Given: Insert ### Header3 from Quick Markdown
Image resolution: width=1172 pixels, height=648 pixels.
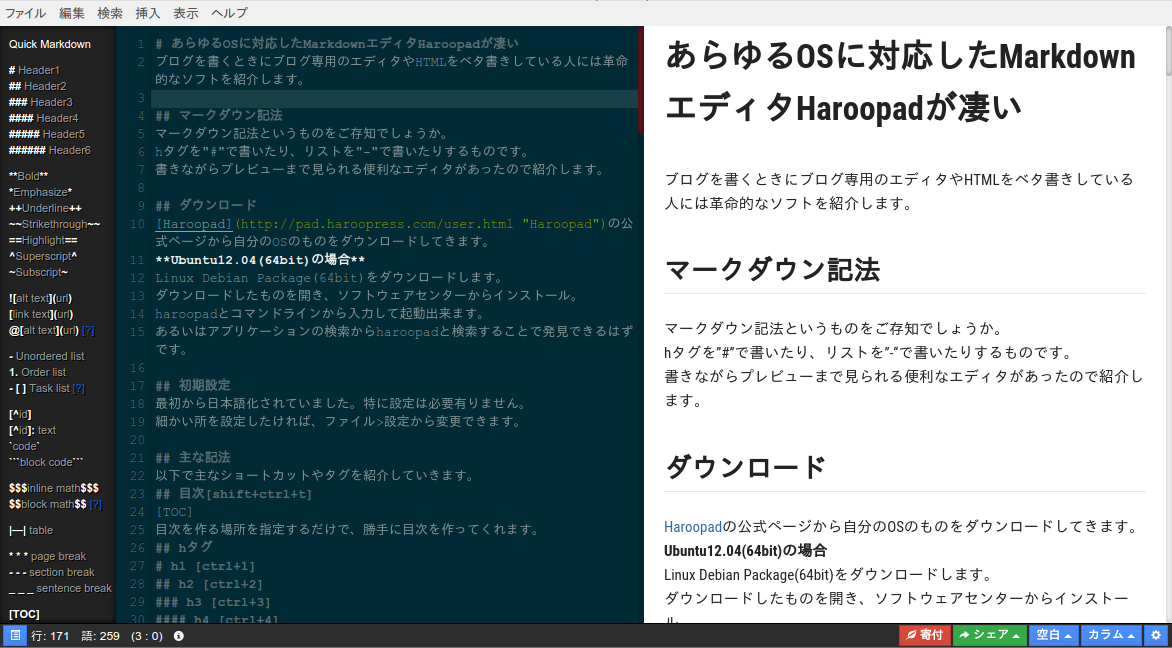Looking at the screenshot, I should [40, 102].
